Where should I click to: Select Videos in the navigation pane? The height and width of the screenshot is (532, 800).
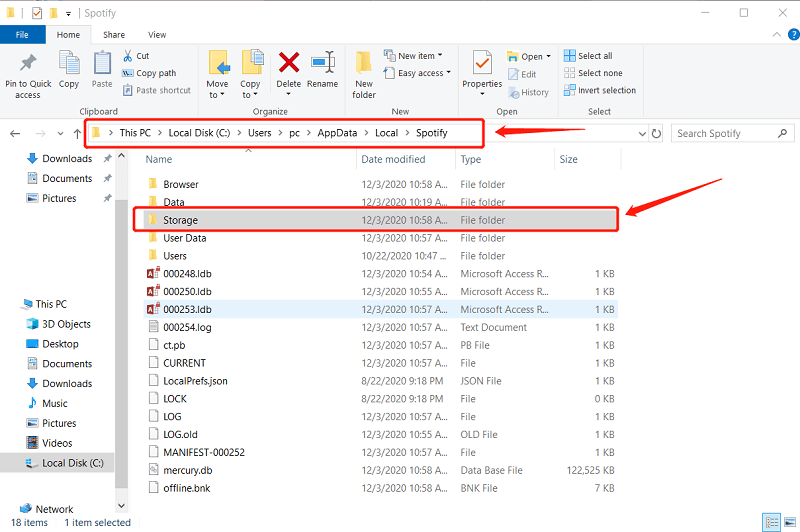pyautogui.click(x=49, y=443)
